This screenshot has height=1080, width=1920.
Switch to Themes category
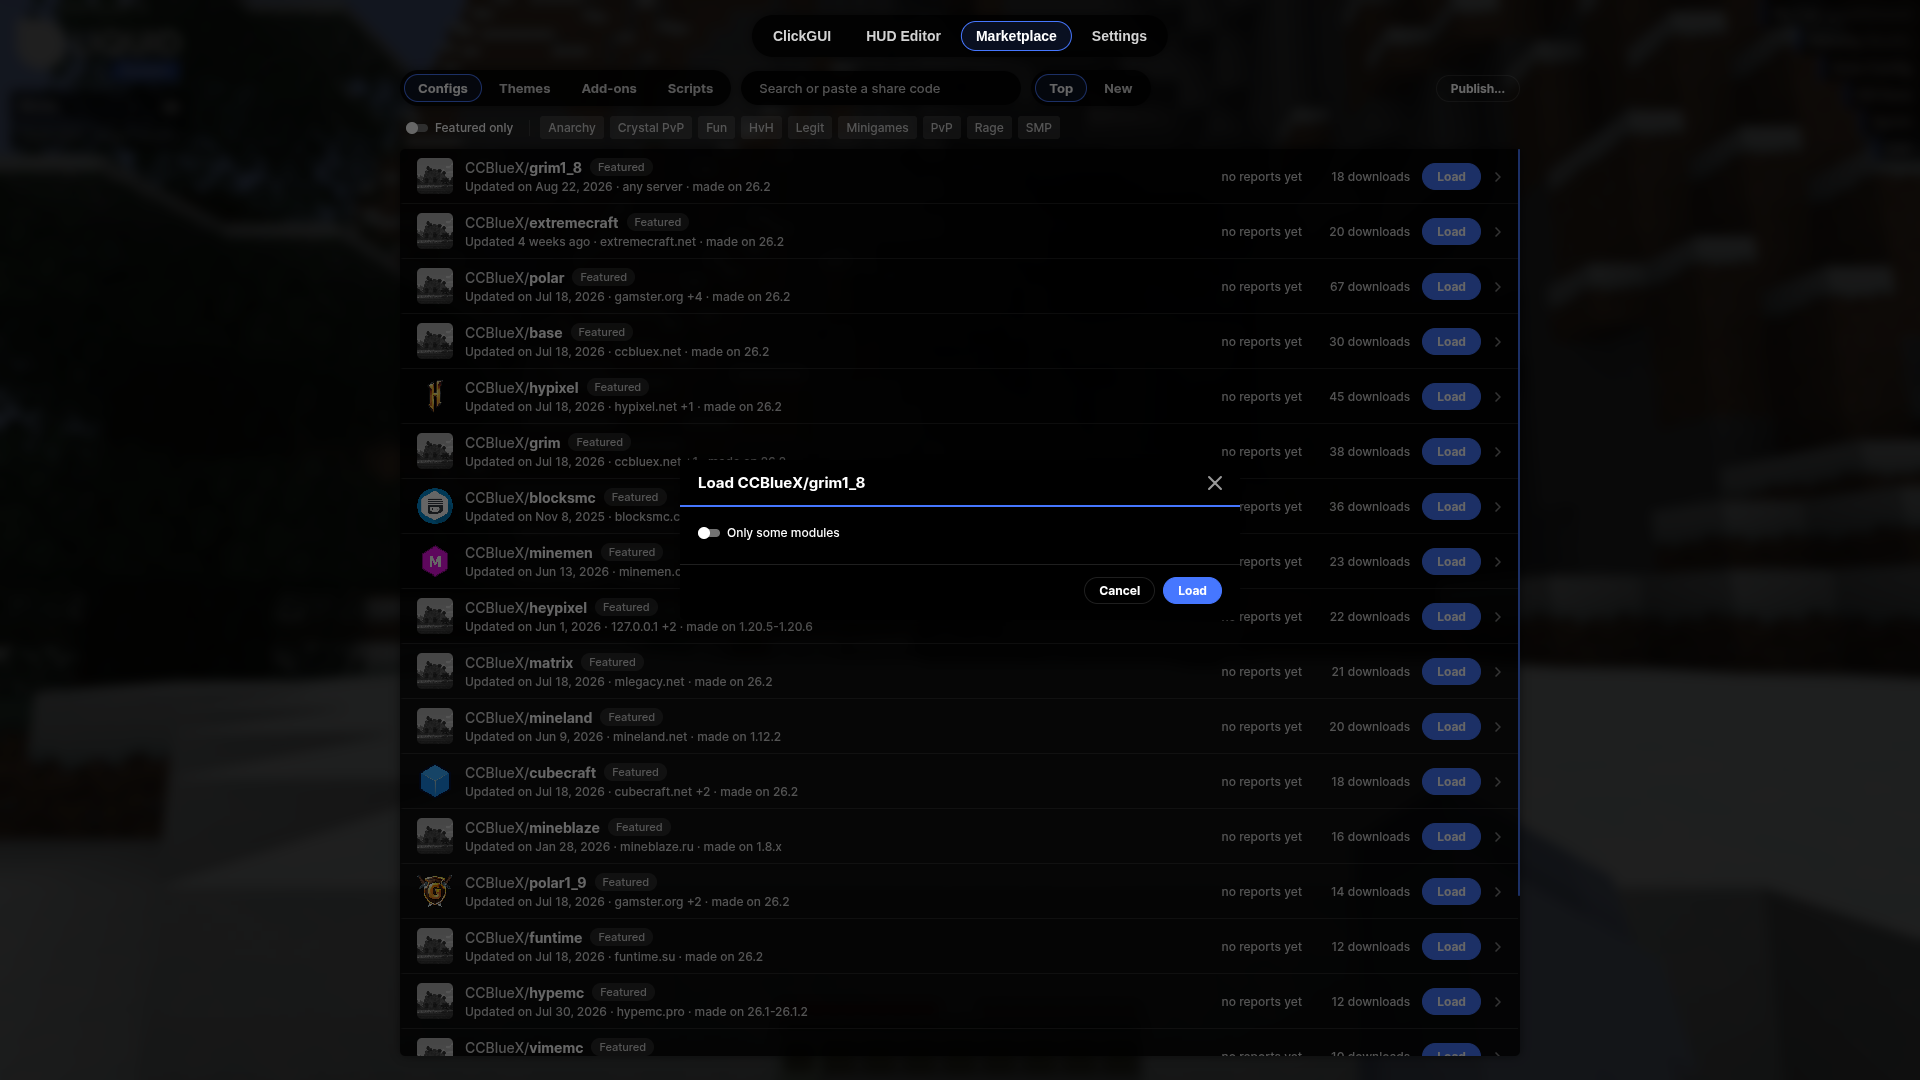point(524,89)
